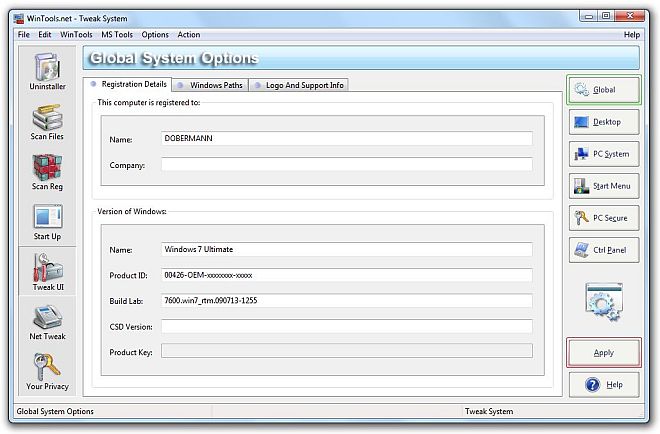Click the Build Lab field
Image resolution: width=660 pixels, height=434 pixels.
pyautogui.click(x=347, y=301)
